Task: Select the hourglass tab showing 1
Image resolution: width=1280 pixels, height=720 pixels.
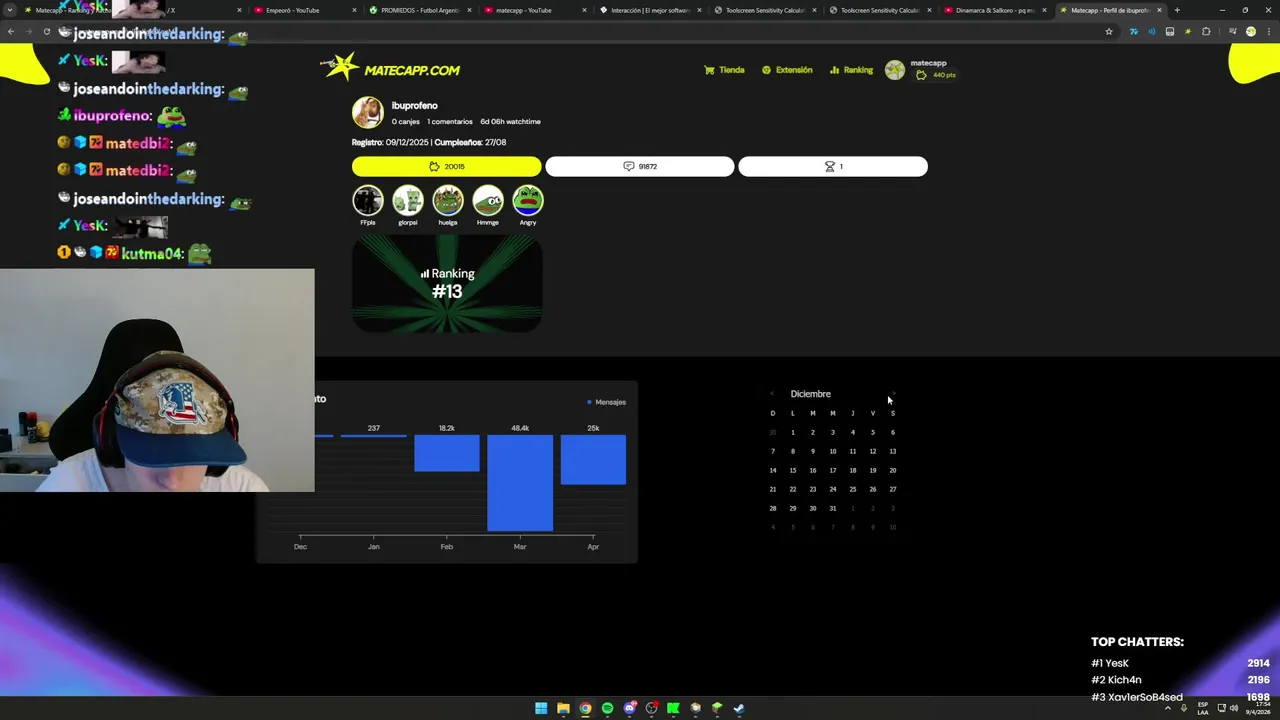Action: pos(833,167)
